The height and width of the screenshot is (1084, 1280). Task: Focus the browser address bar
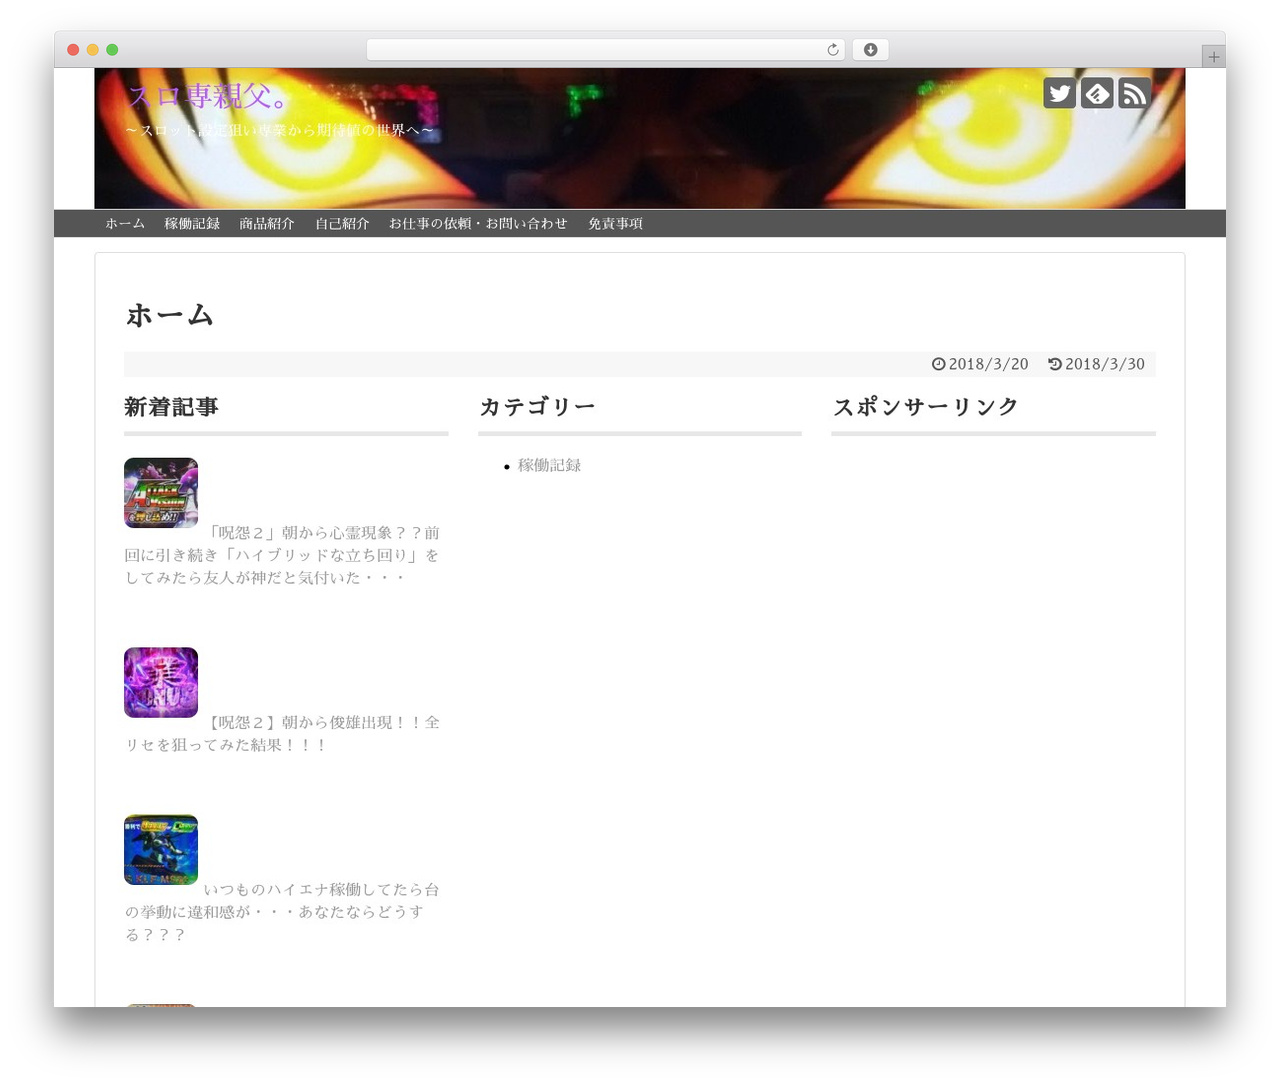(x=605, y=50)
